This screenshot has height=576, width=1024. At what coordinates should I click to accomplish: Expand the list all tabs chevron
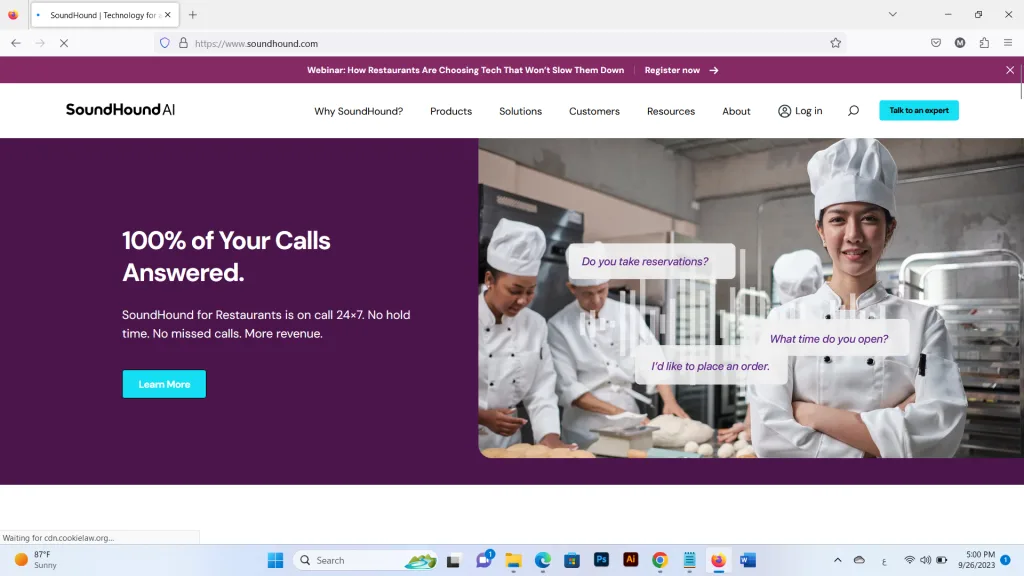coord(892,14)
